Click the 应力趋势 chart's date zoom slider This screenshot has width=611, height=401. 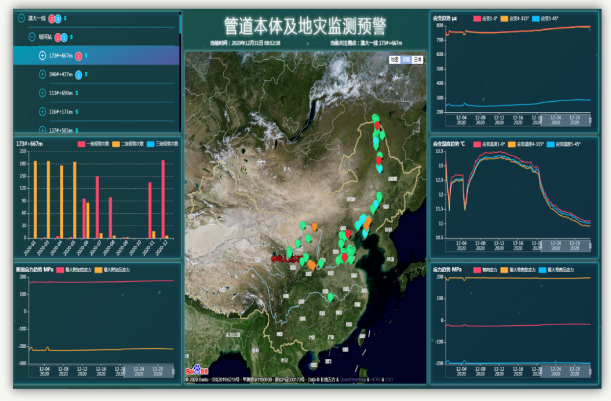pyautogui.click(x=565, y=371)
